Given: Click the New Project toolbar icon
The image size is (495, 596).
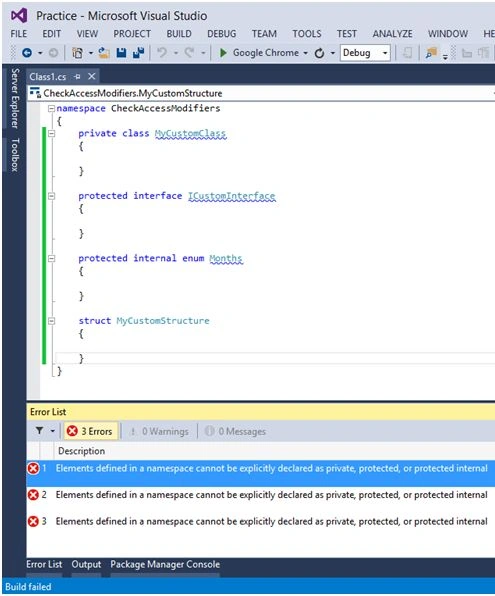Looking at the screenshot, I should click(x=78, y=53).
